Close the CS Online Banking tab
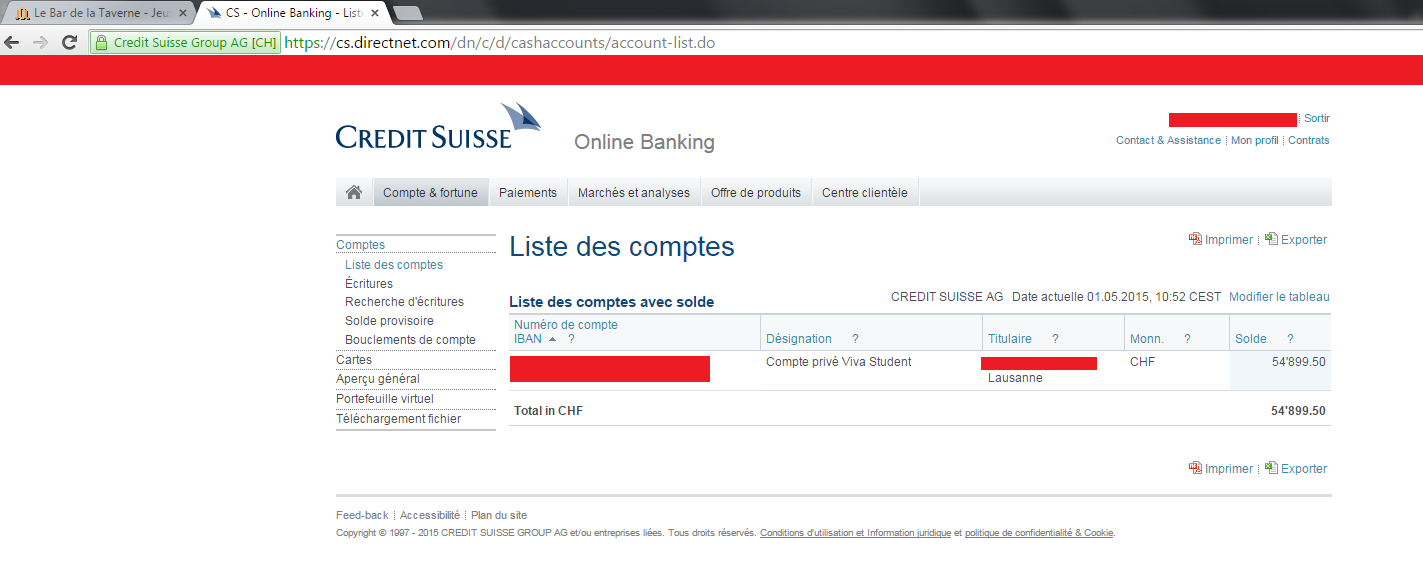 (x=375, y=13)
